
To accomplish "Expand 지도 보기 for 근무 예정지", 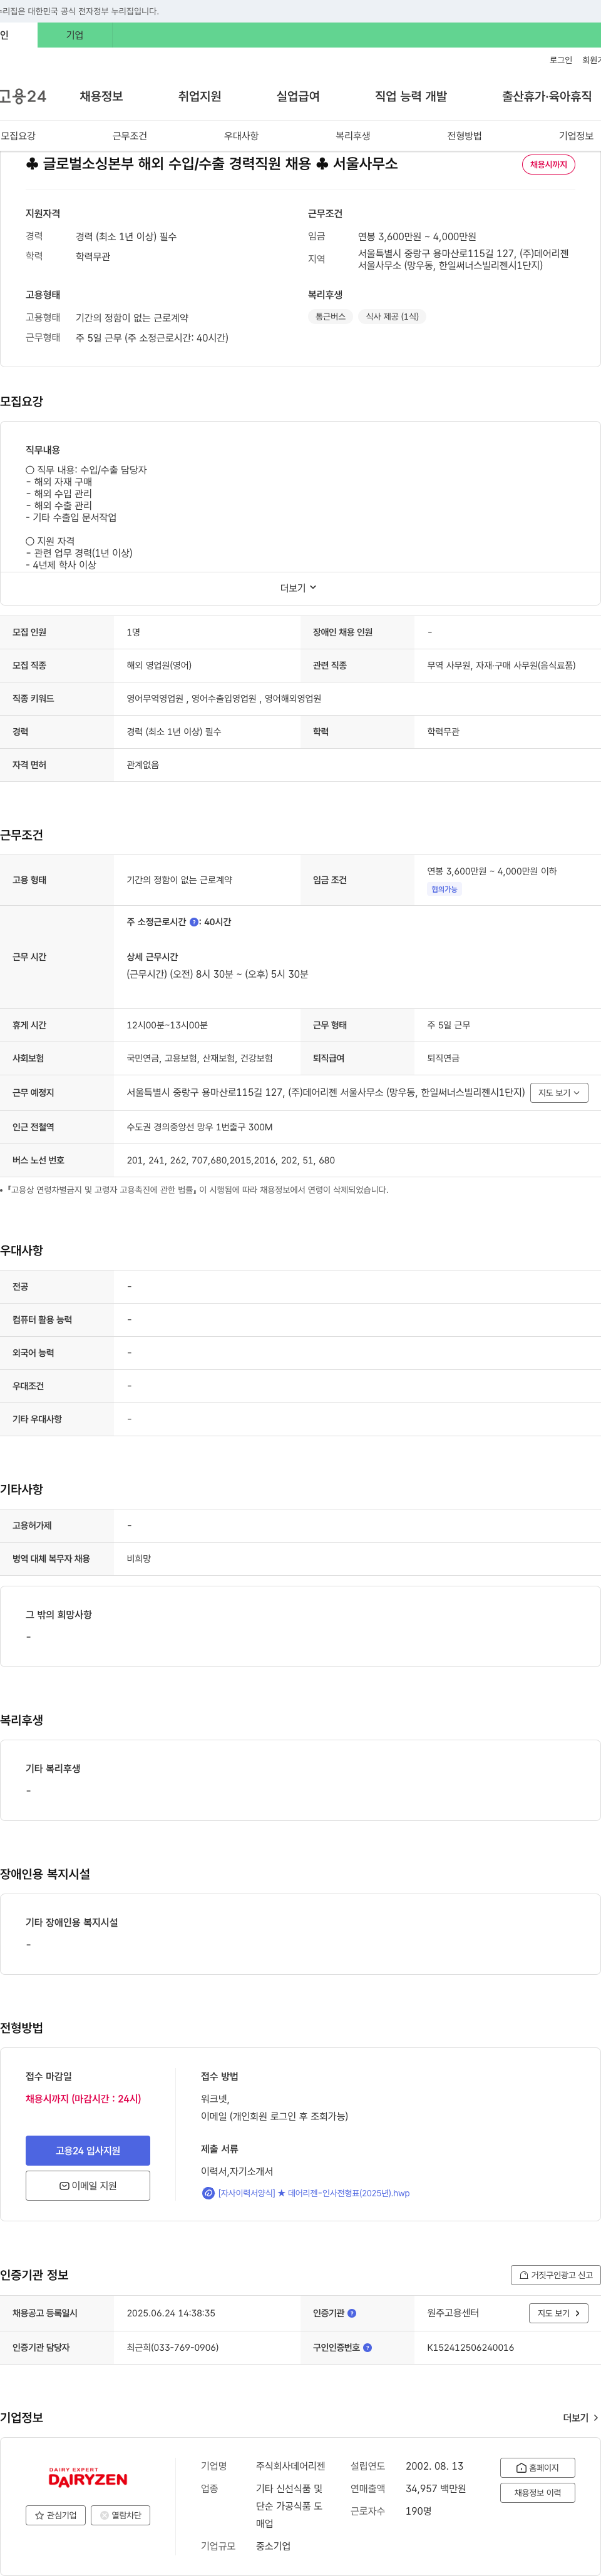I will [559, 1093].
